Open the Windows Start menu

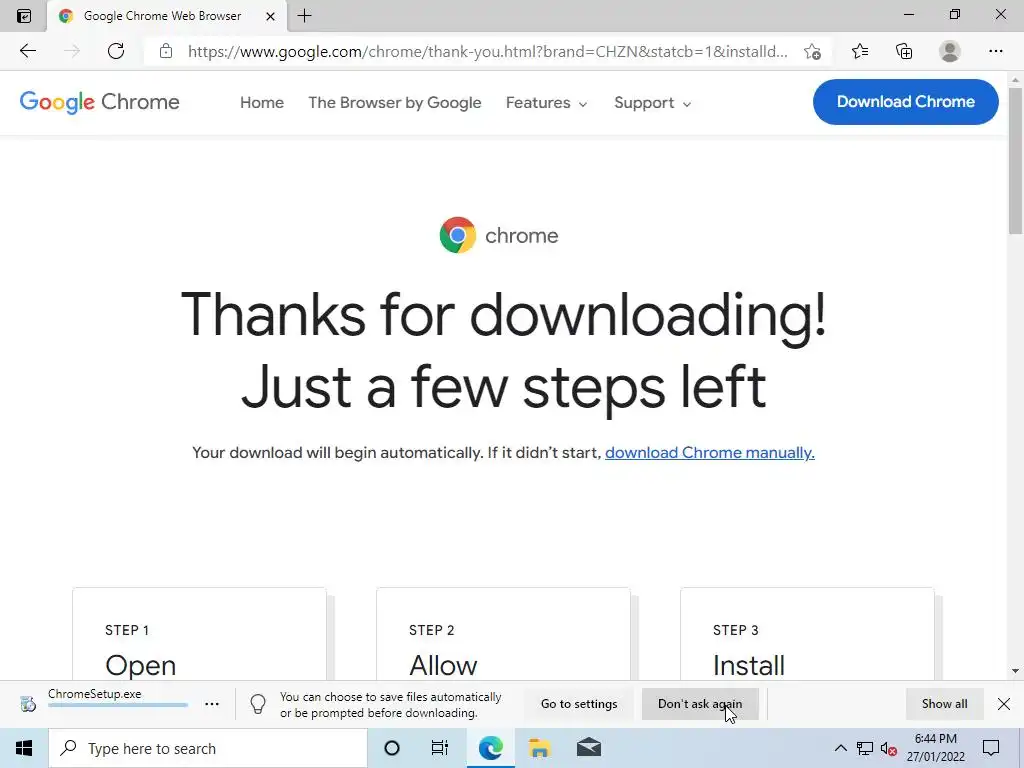[24, 748]
